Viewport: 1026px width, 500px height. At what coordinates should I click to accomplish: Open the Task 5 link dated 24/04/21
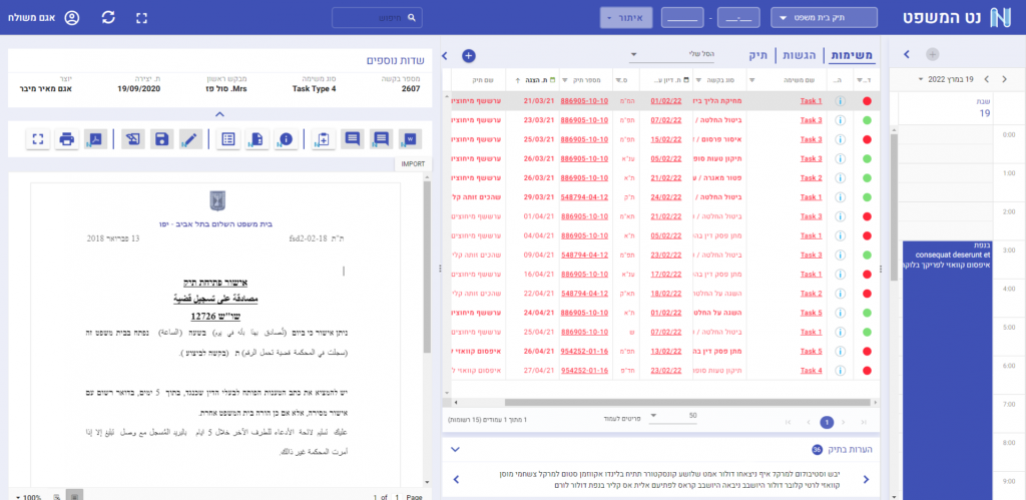coord(811,313)
